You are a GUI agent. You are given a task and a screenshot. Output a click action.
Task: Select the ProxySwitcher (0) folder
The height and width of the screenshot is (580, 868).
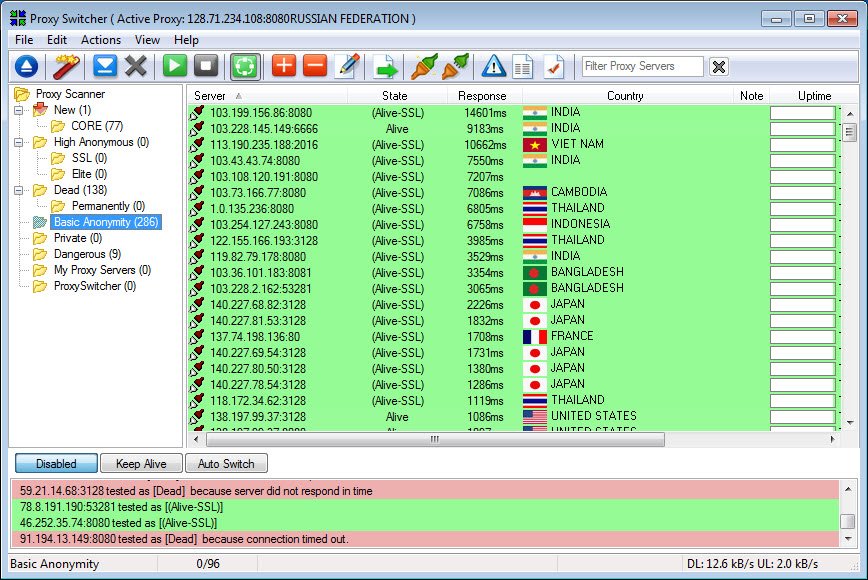(x=95, y=287)
